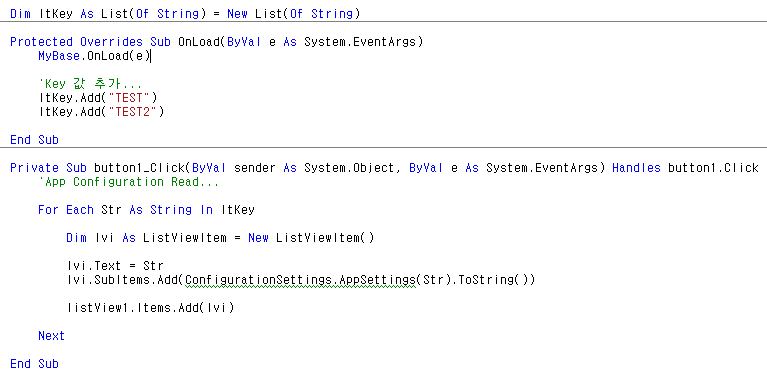The height and width of the screenshot is (373, 767).
Task: Click "Dim lvi As ListViewItem" declaration
Action: [146, 238]
